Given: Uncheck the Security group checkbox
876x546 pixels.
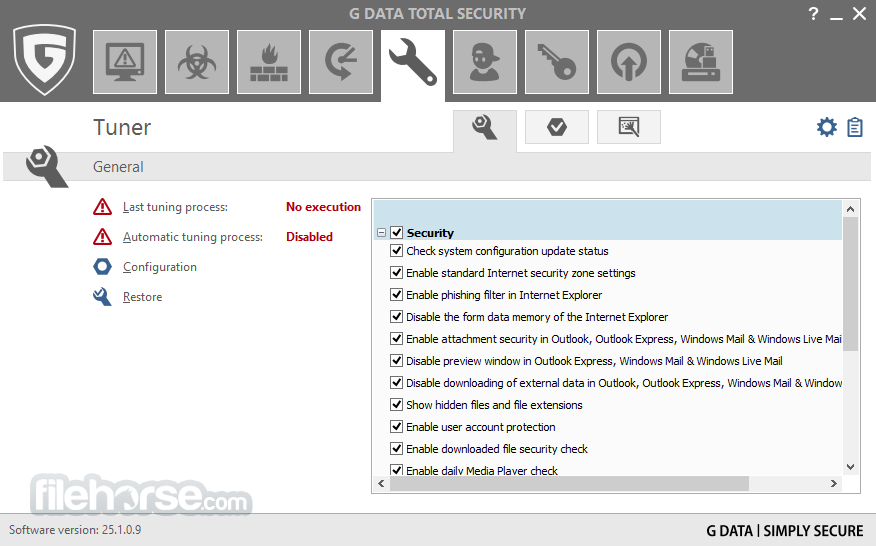Looking at the screenshot, I should 397,232.
